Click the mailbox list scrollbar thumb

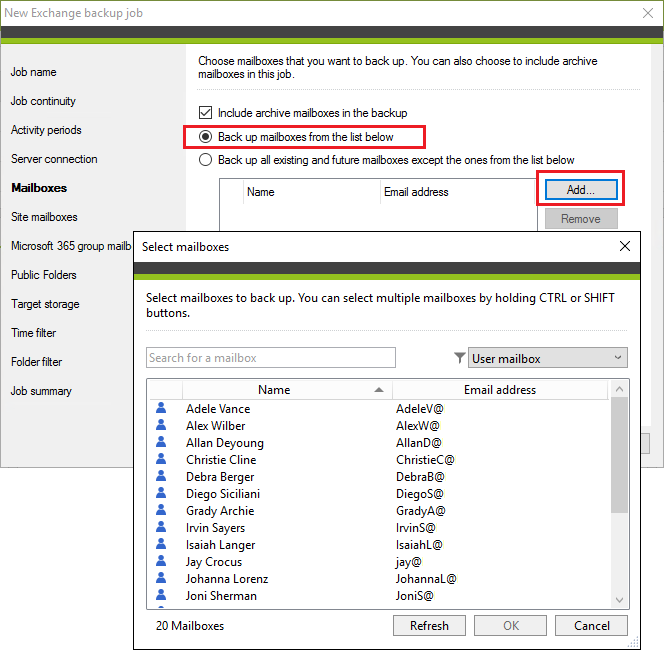[x=619, y=455]
